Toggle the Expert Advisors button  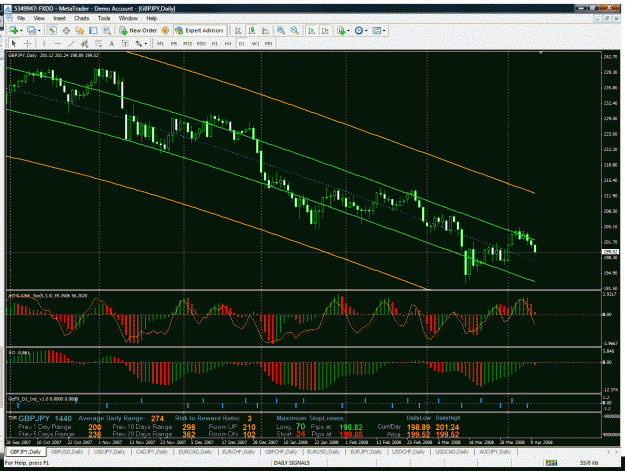point(200,31)
